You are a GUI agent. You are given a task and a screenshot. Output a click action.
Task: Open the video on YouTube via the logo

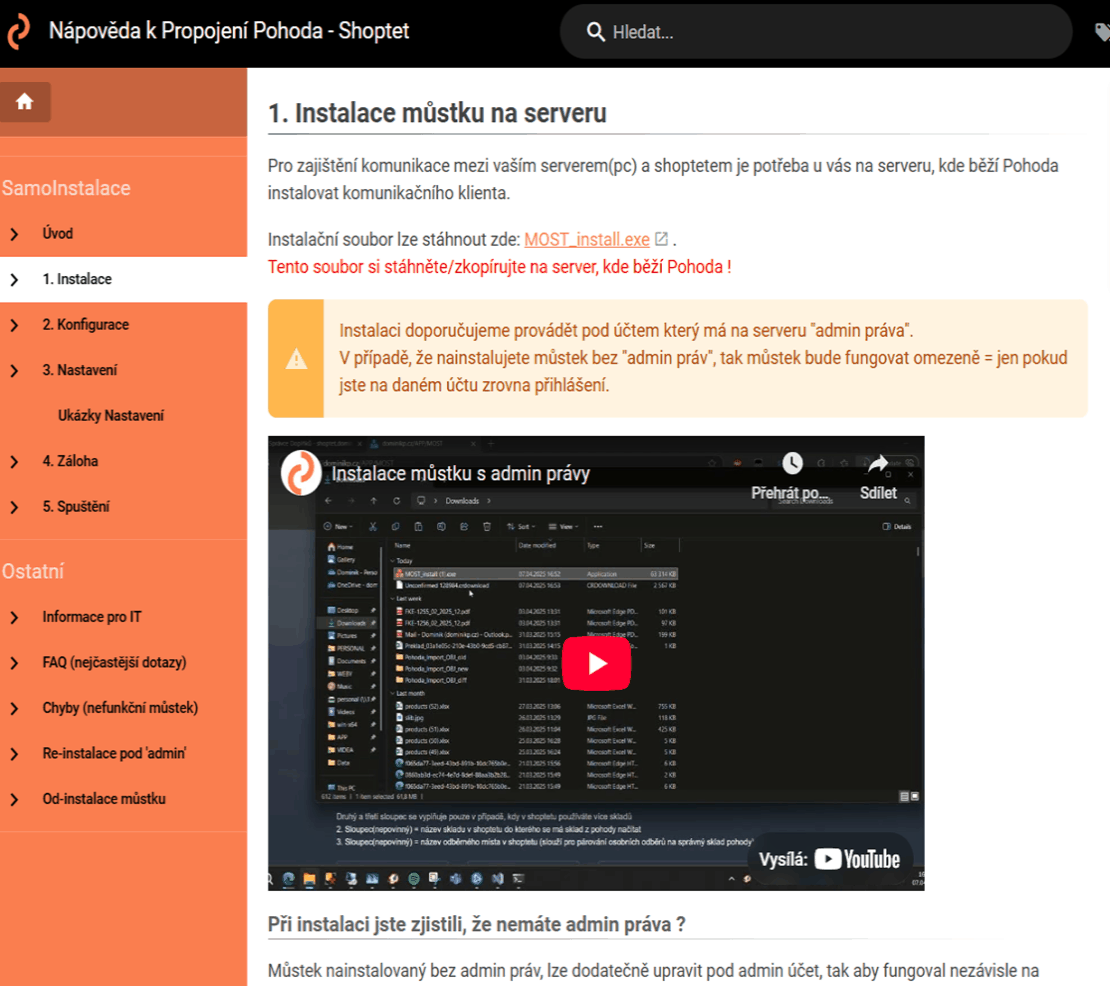pyautogui.click(x=857, y=859)
